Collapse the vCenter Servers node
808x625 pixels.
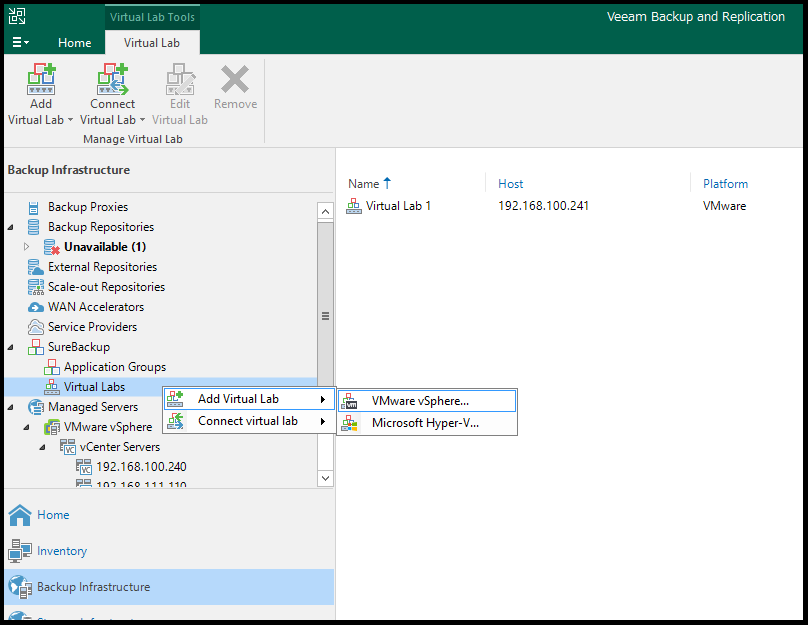click(x=43, y=447)
